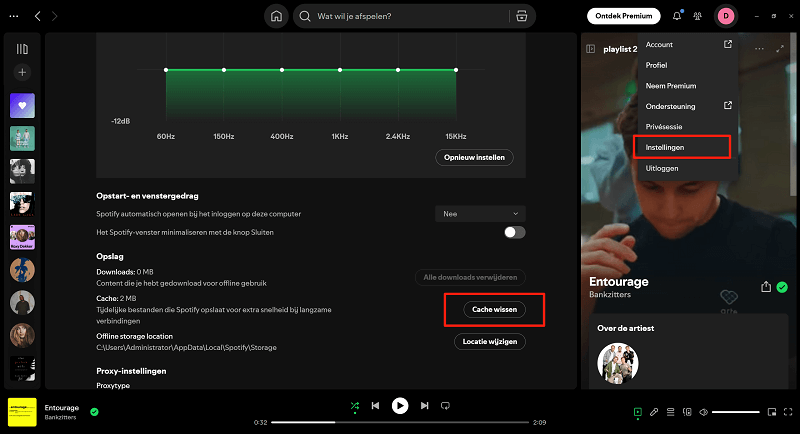Open the Entourage song title in the bottom bar
The image size is (800, 434).
(62, 407)
